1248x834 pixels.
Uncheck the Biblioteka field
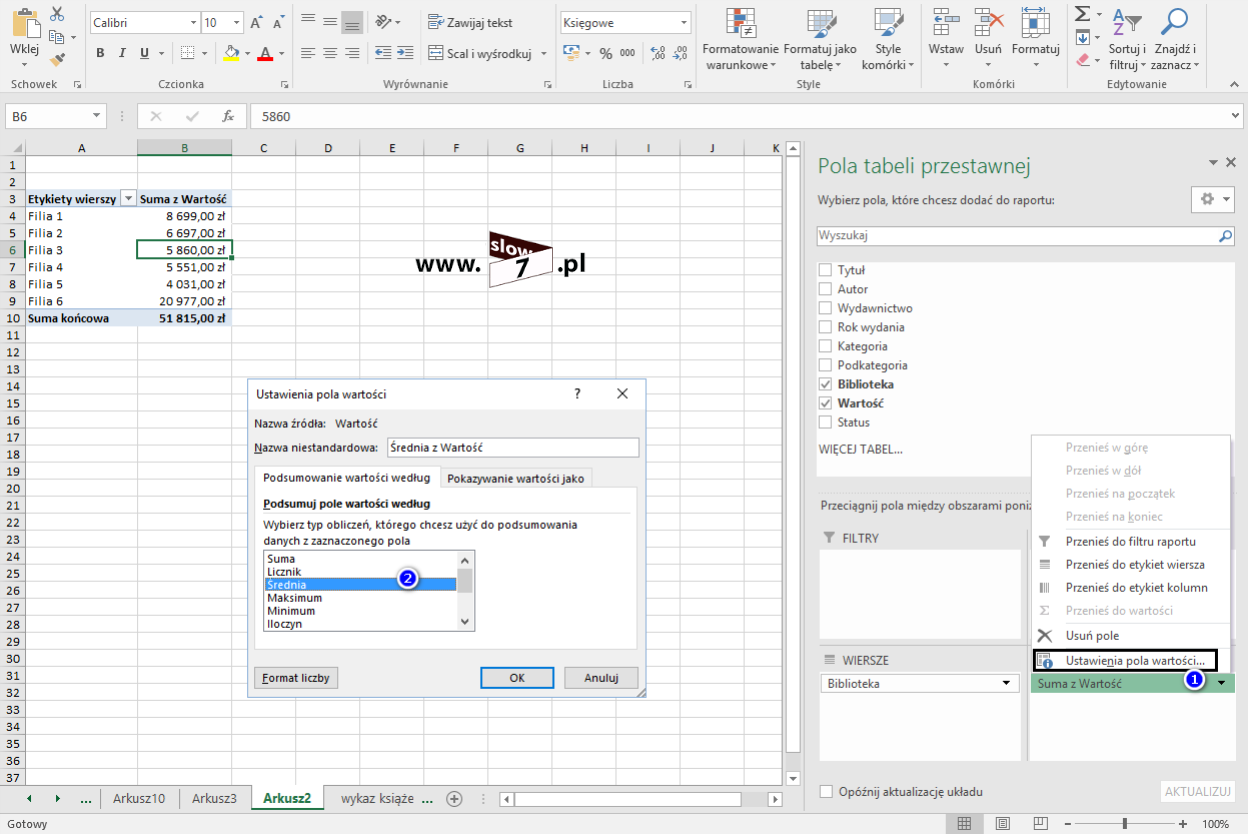[x=825, y=384]
